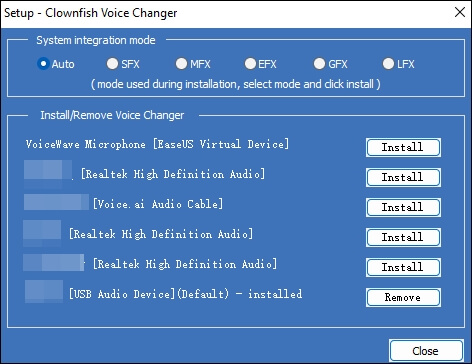Close the setup dialog with Close button
The height and width of the screenshot is (364, 472).
tap(426, 351)
